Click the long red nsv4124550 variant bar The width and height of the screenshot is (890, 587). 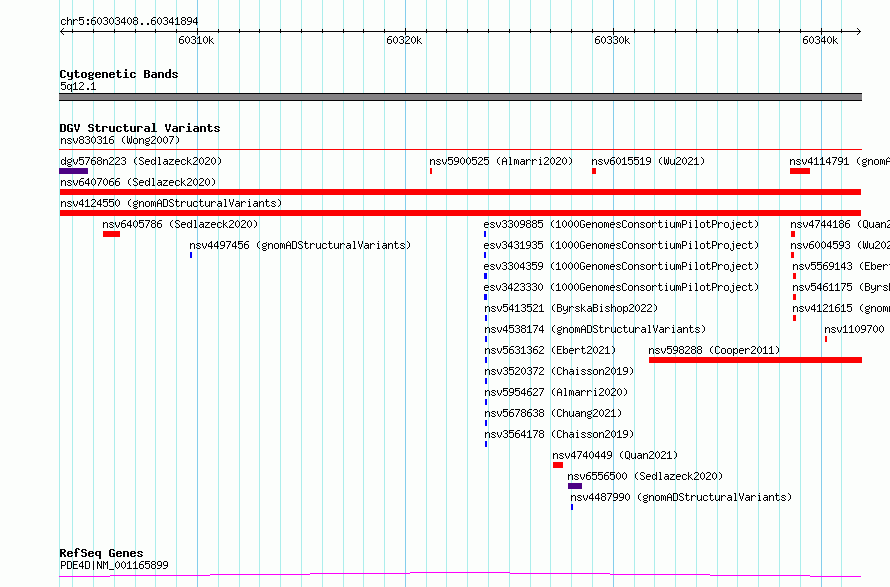coord(460,213)
